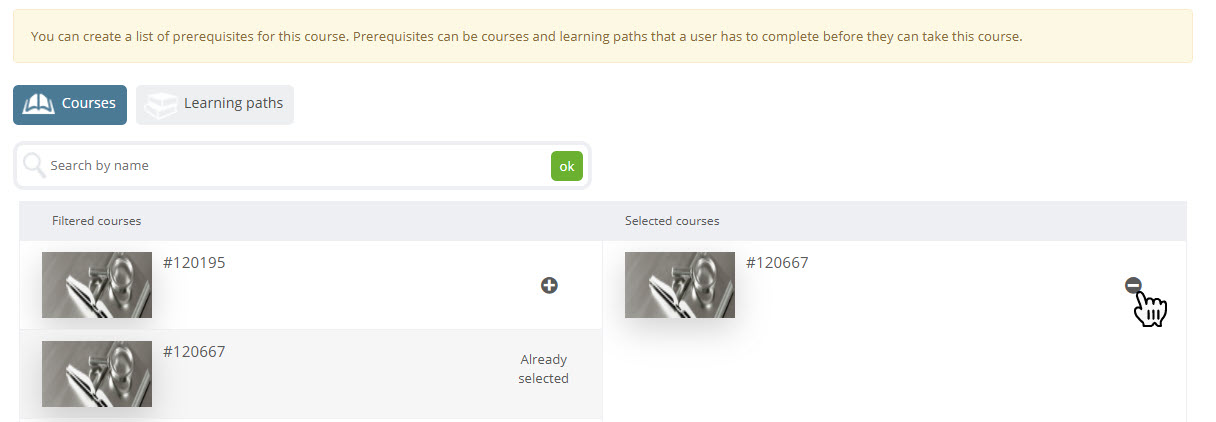Viewport: 1216px width, 422px height.
Task: Click the Filtered courses column header
Action: point(96,221)
